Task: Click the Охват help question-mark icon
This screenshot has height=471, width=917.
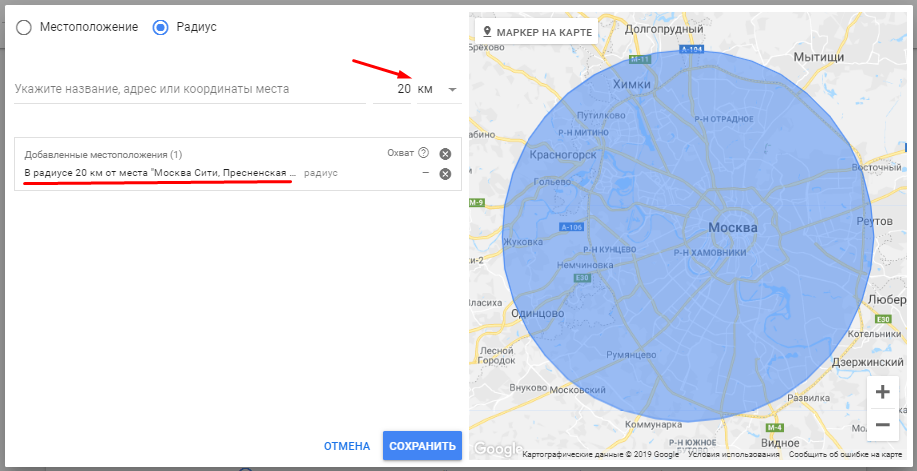Action: coord(423,153)
